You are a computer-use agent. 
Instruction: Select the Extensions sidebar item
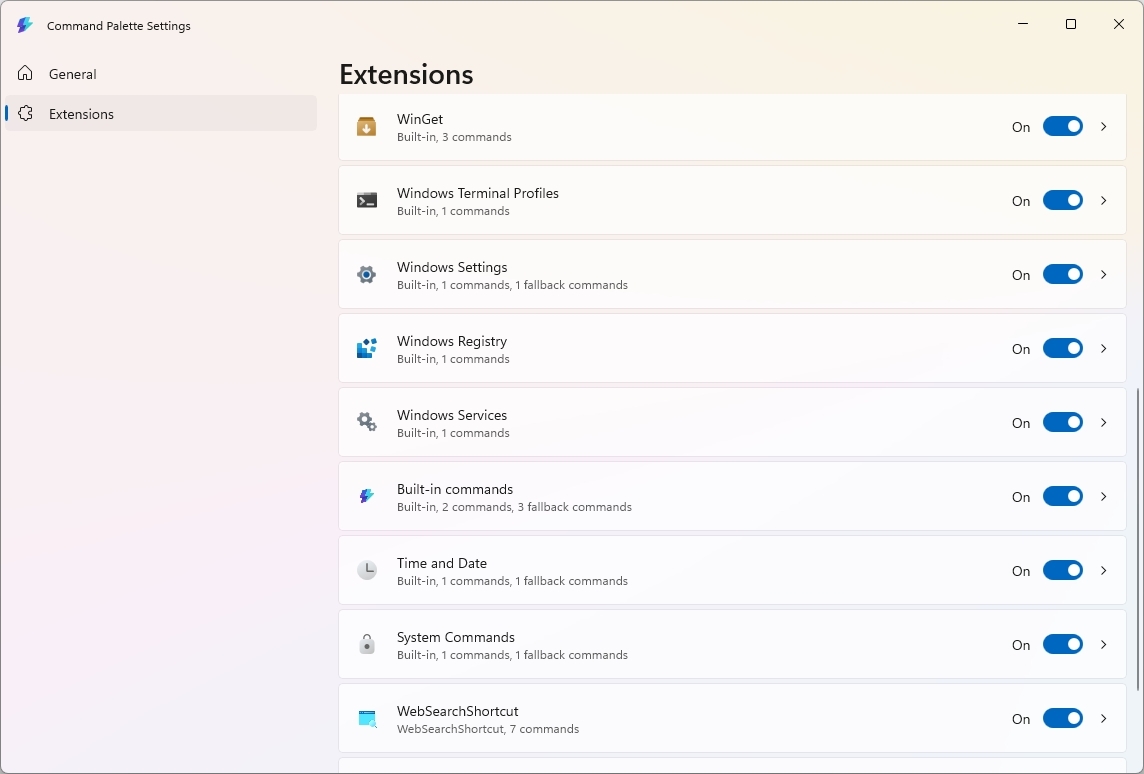81,113
